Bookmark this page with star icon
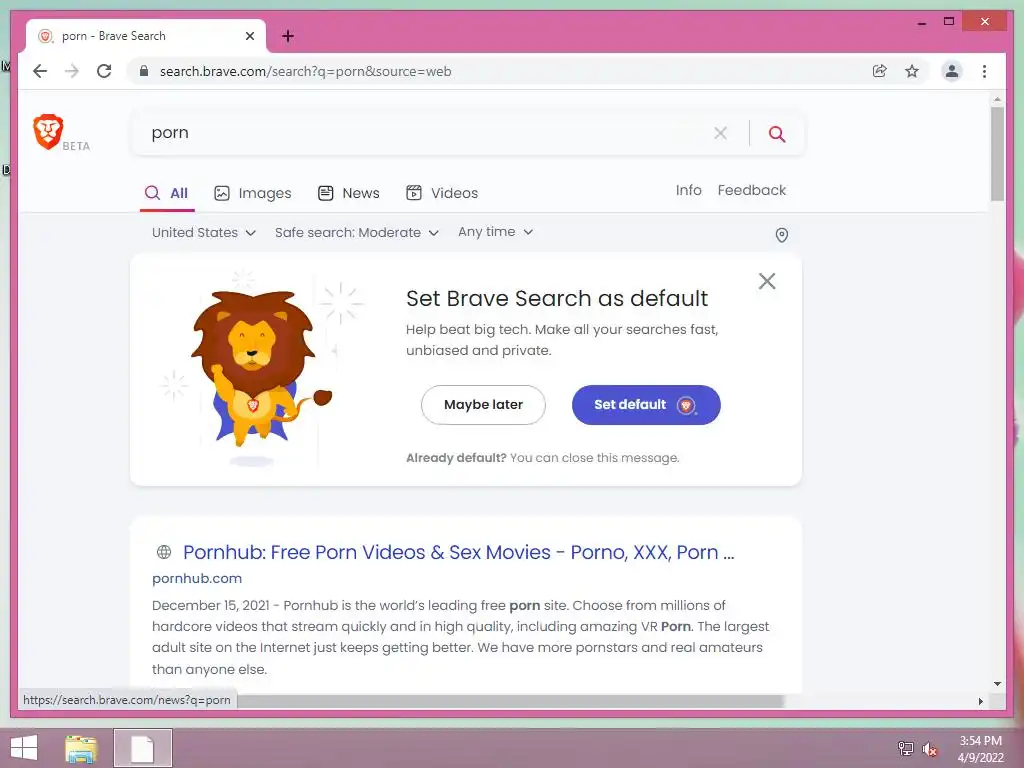The height and width of the screenshot is (768, 1024). pos(912,71)
